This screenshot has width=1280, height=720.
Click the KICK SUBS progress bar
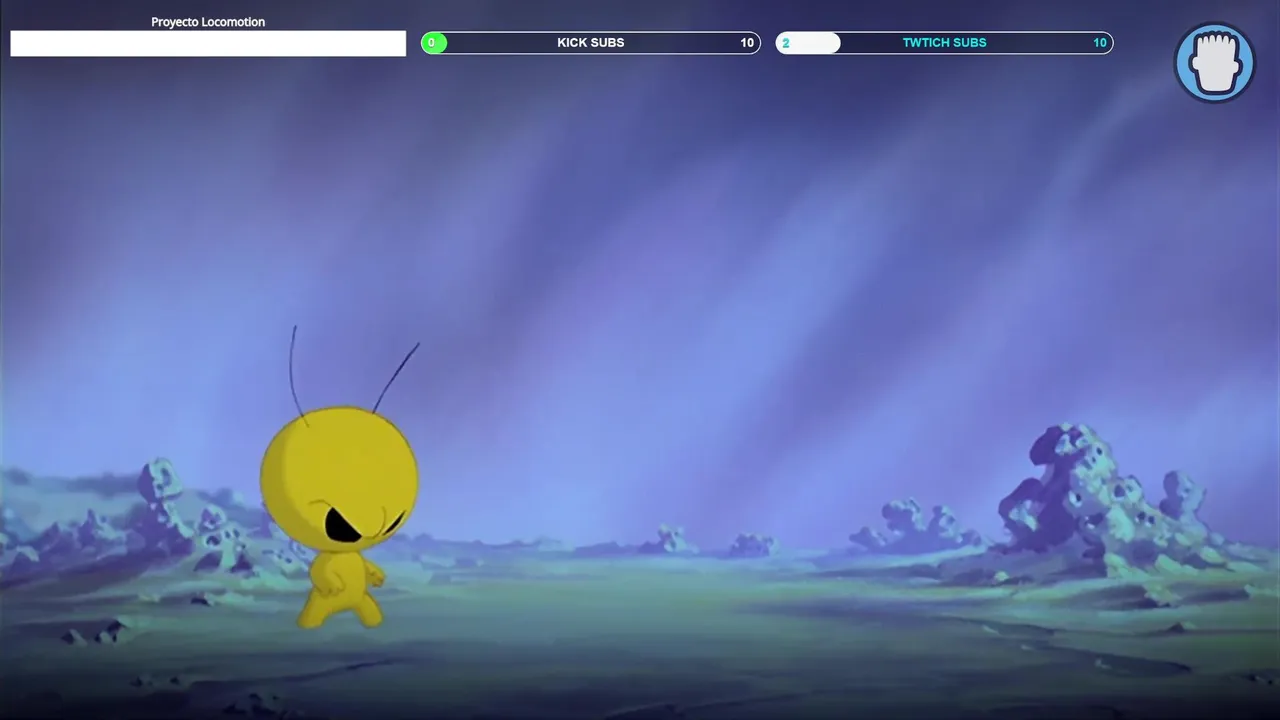point(591,43)
